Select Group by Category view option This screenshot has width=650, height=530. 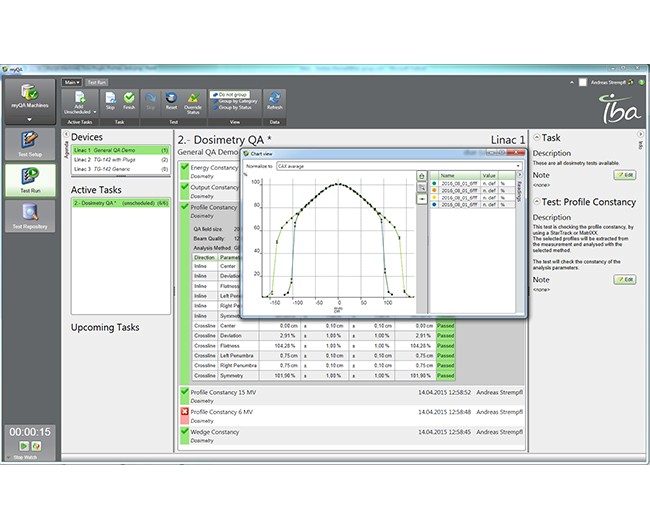pyautogui.click(x=235, y=101)
